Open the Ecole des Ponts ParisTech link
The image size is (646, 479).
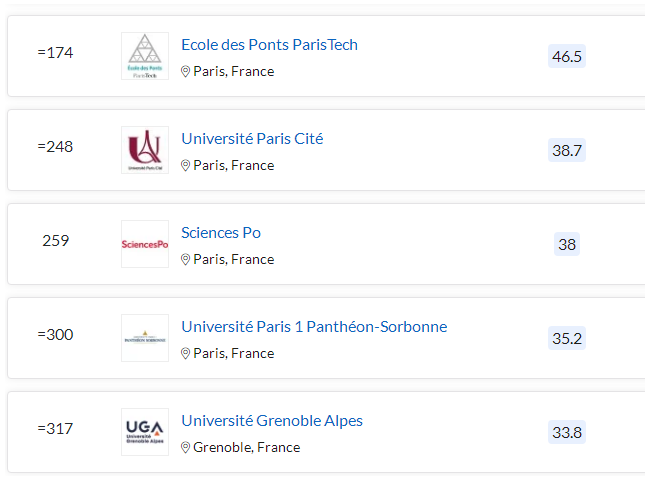coord(269,44)
